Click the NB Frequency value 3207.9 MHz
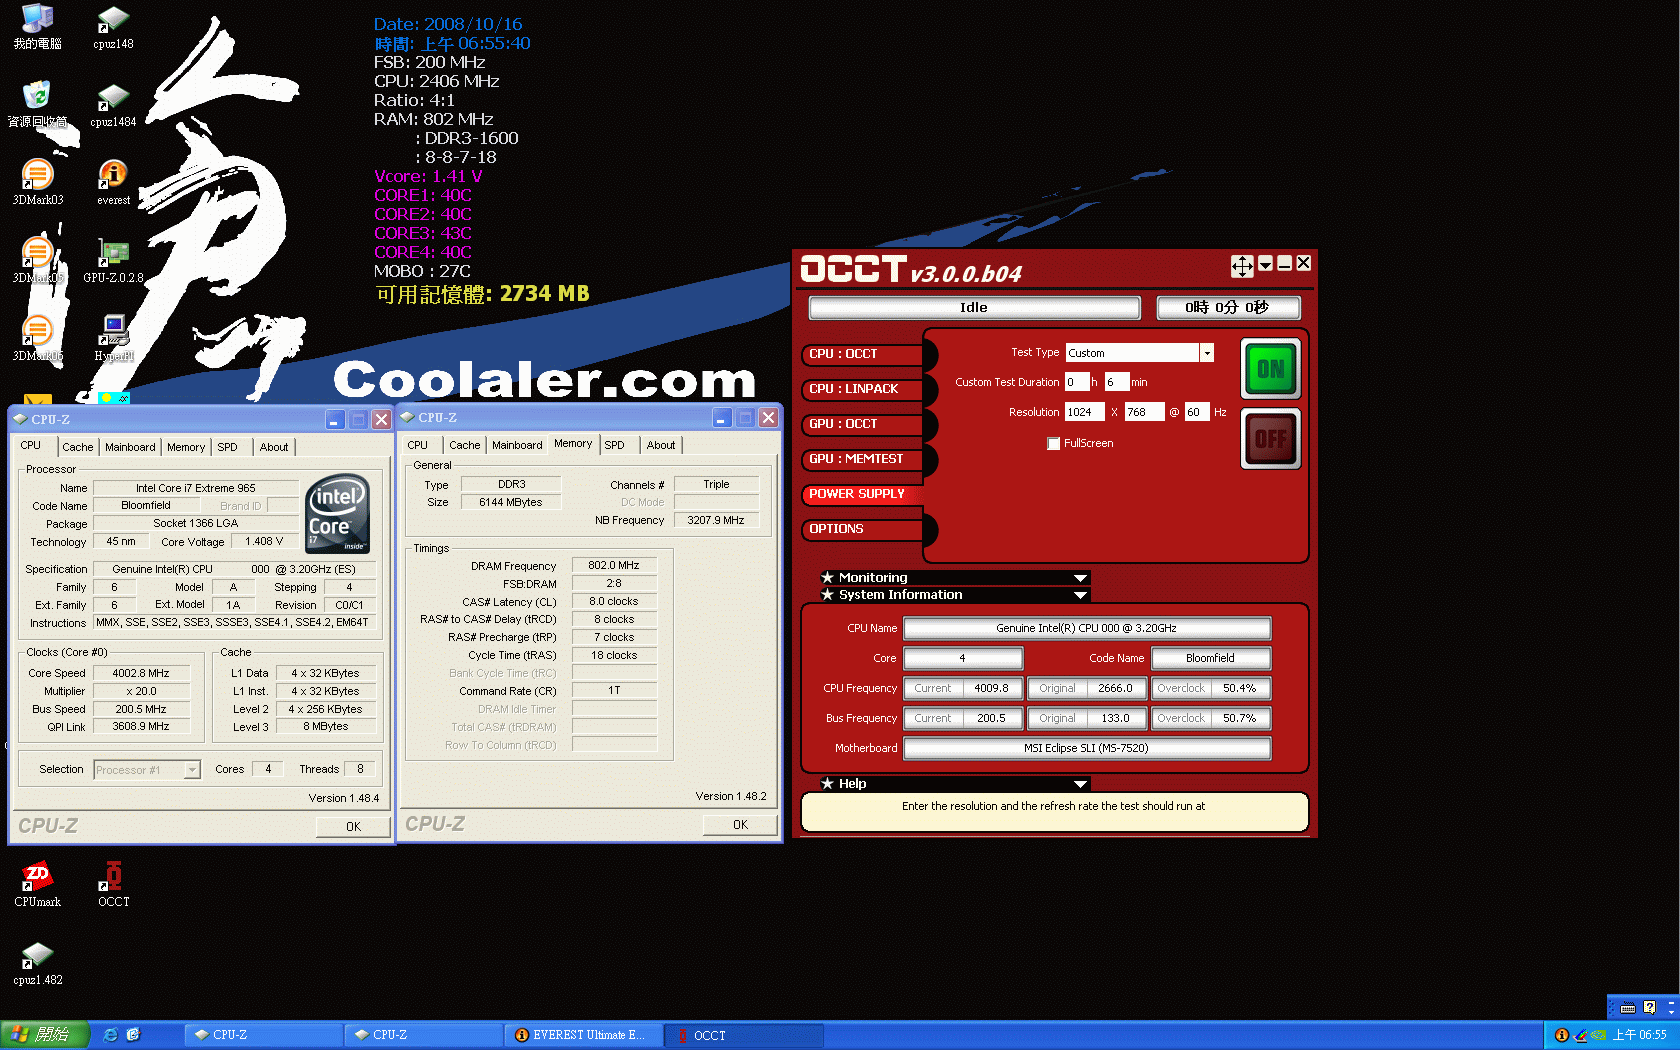 (716, 520)
